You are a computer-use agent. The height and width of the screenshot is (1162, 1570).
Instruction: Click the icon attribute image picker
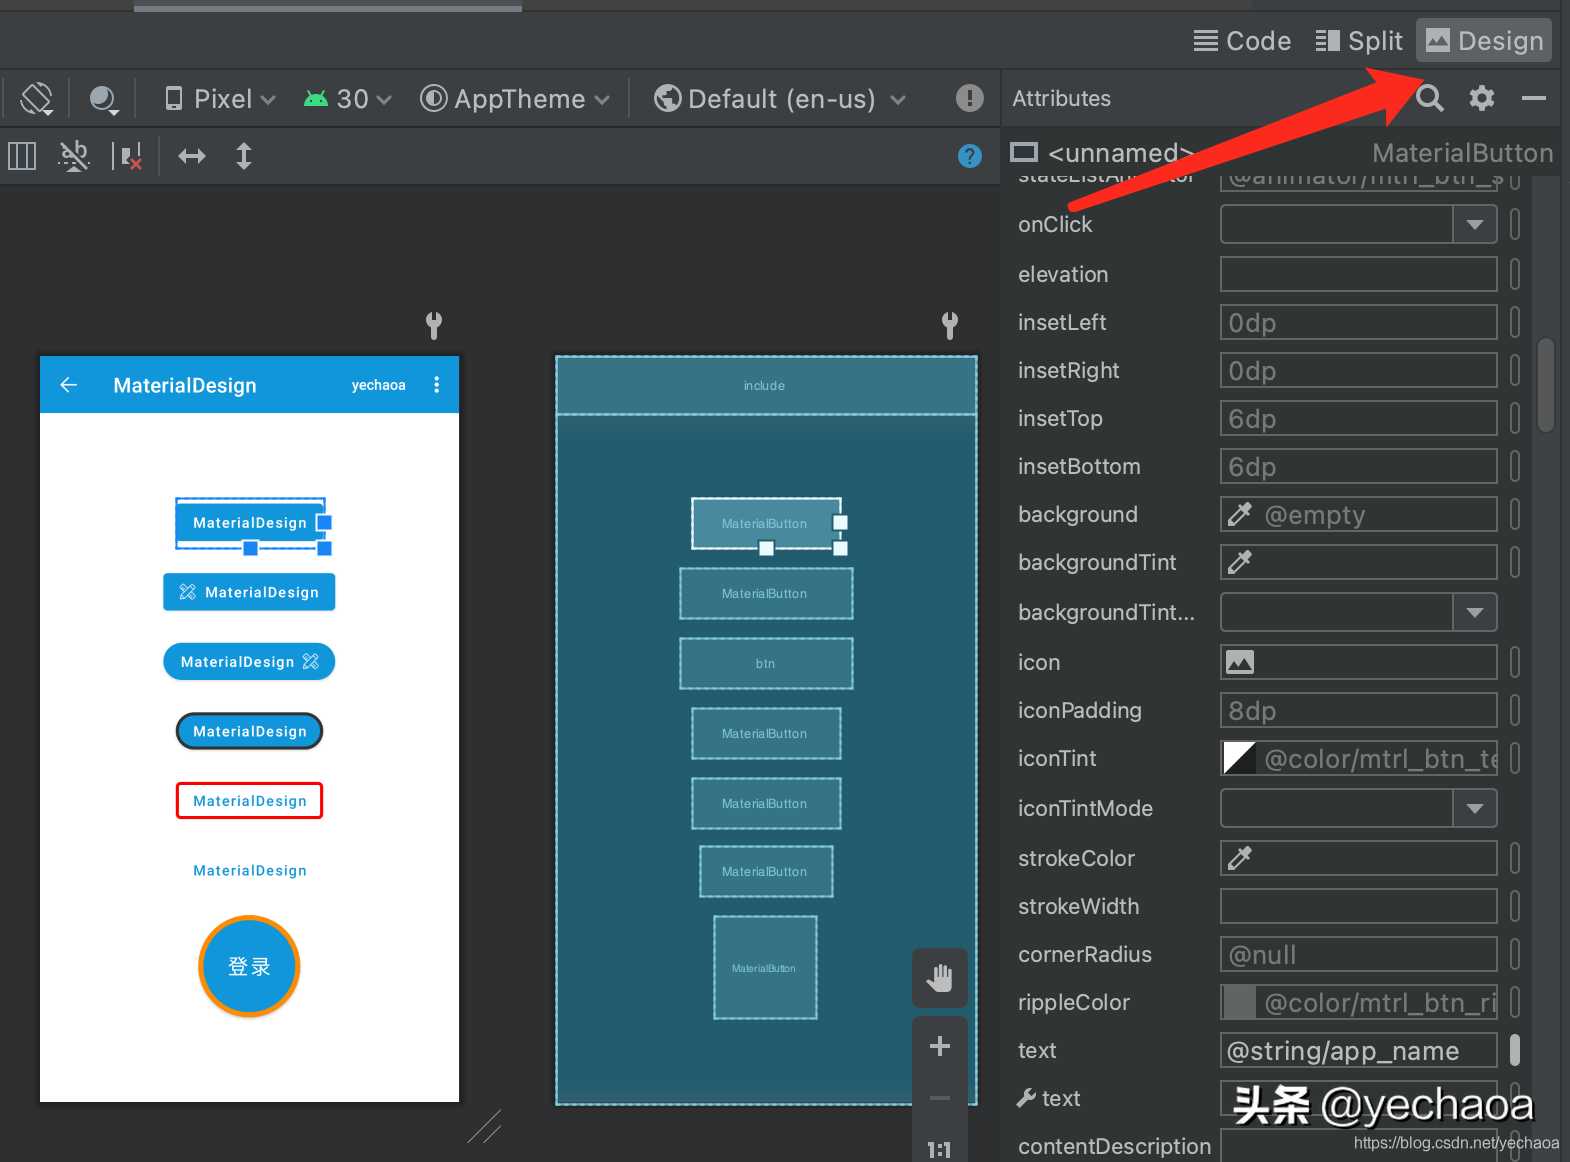pyautogui.click(x=1240, y=662)
